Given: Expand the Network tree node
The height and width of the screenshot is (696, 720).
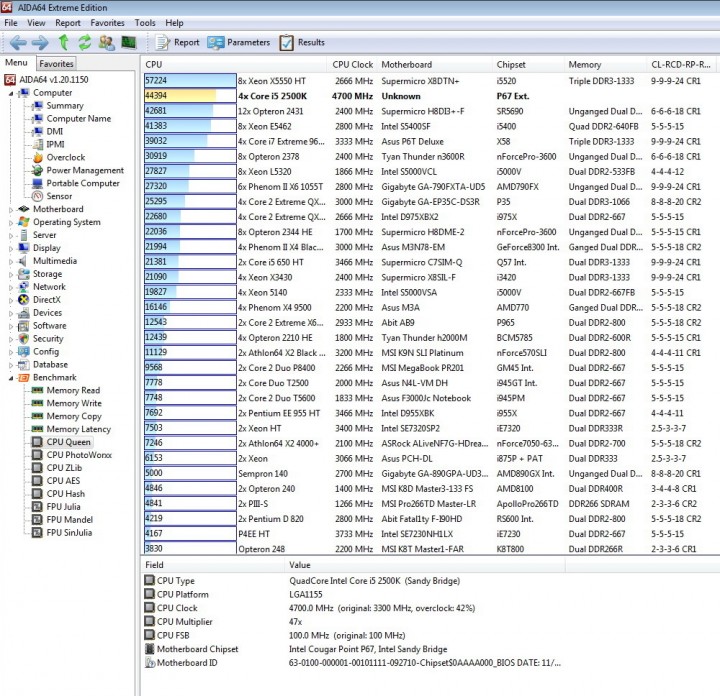Looking at the screenshot, I should pyautogui.click(x=11, y=287).
